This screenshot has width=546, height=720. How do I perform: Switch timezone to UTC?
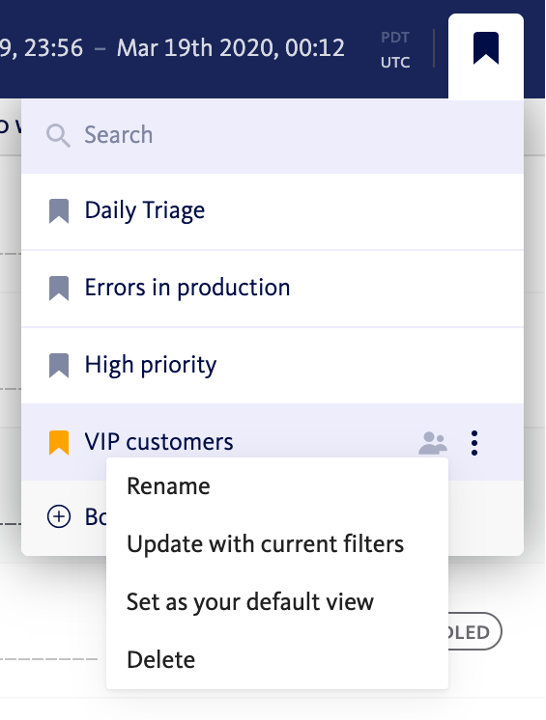[395, 62]
